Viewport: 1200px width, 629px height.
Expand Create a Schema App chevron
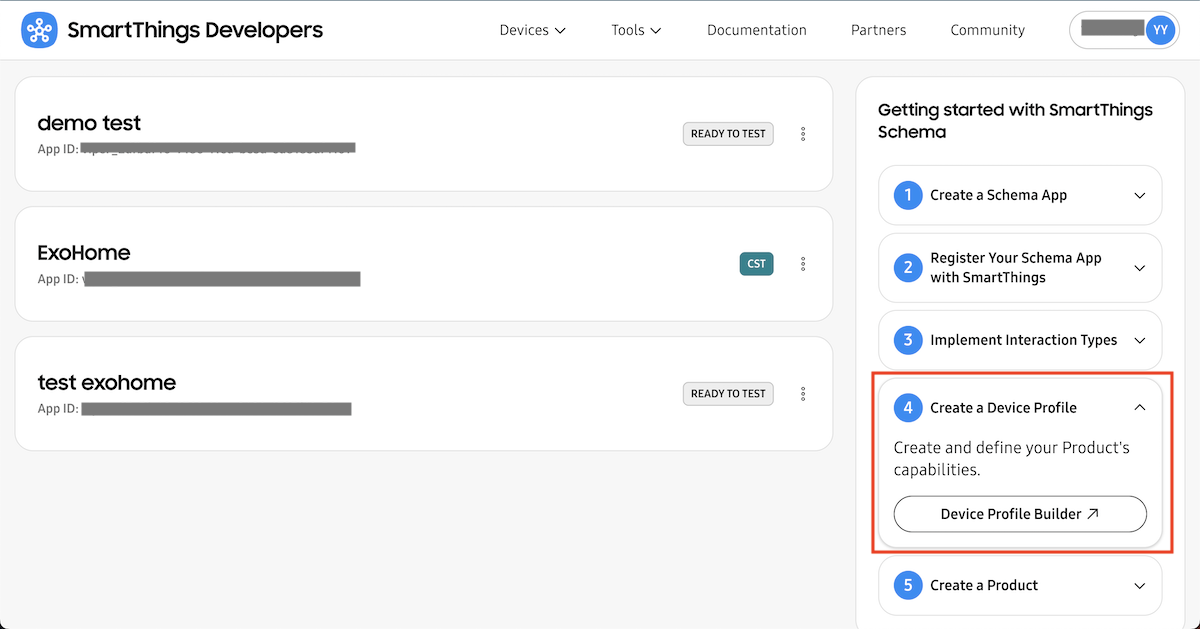(1140, 196)
